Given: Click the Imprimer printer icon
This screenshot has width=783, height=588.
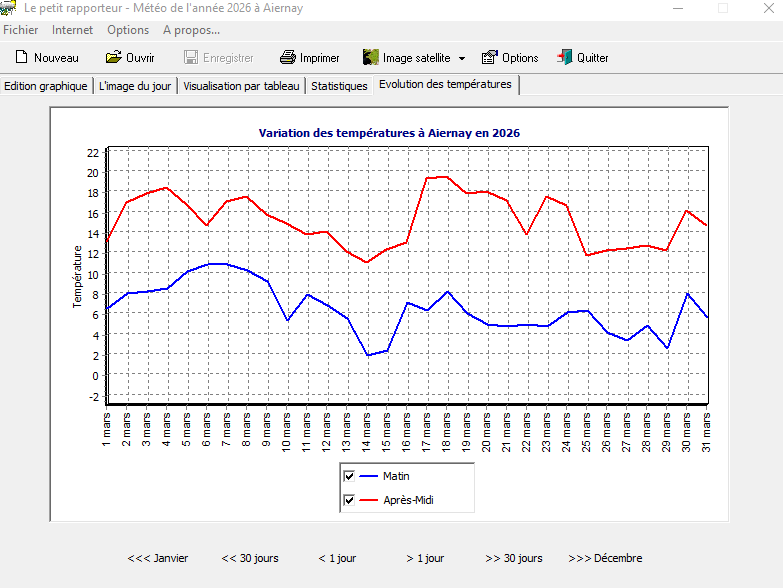Looking at the screenshot, I should pyautogui.click(x=288, y=58).
